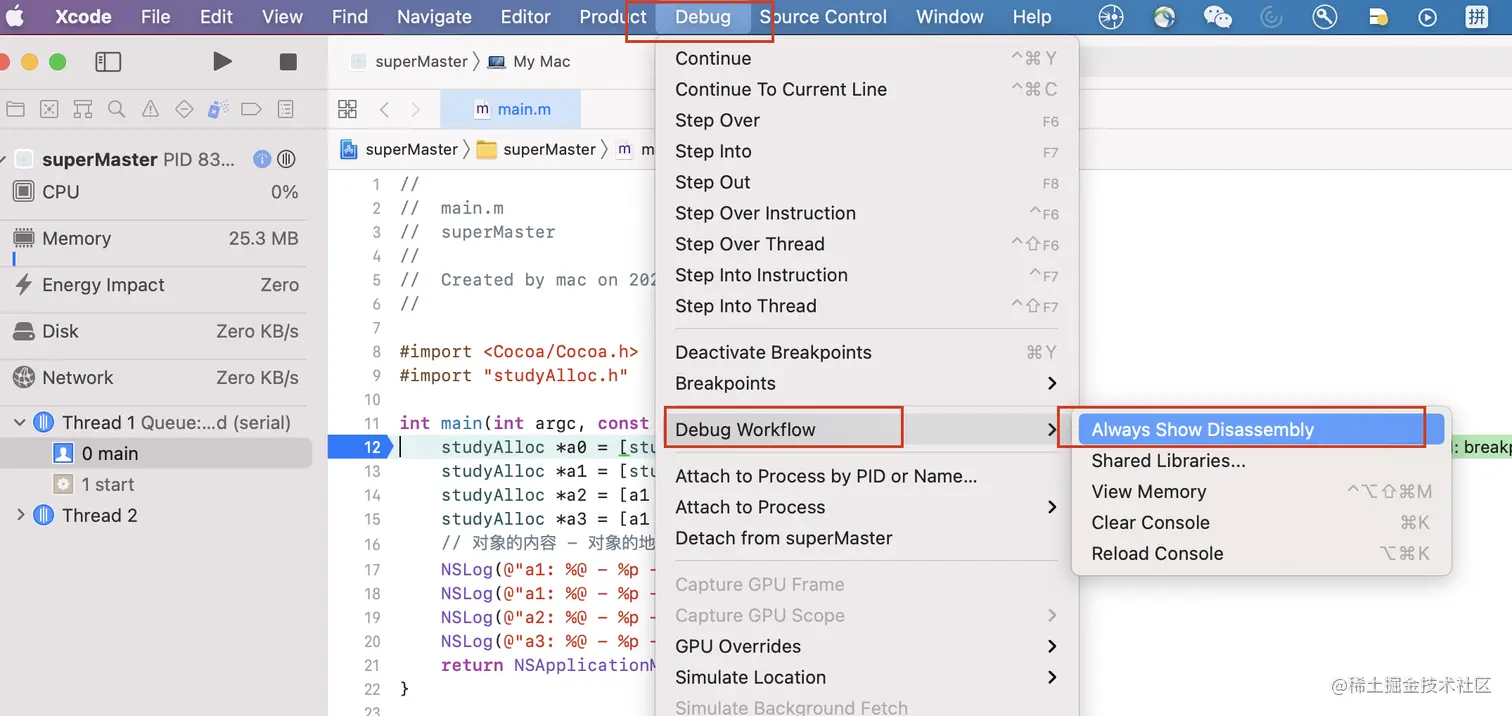Screen dimensions: 1512x716
Task: Expand the GPU Overrides submenu
Action: point(866,647)
